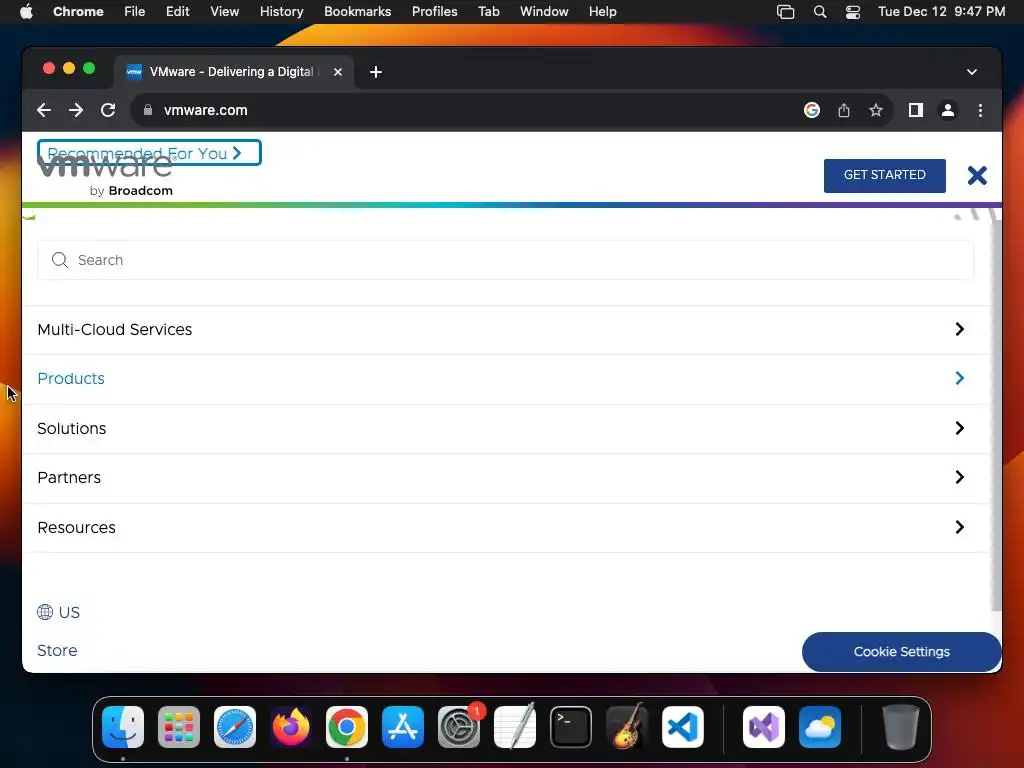This screenshot has height=768, width=1024.
Task: Expand the Partners chevron
Action: pyautogui.click(x=959, y=477)
